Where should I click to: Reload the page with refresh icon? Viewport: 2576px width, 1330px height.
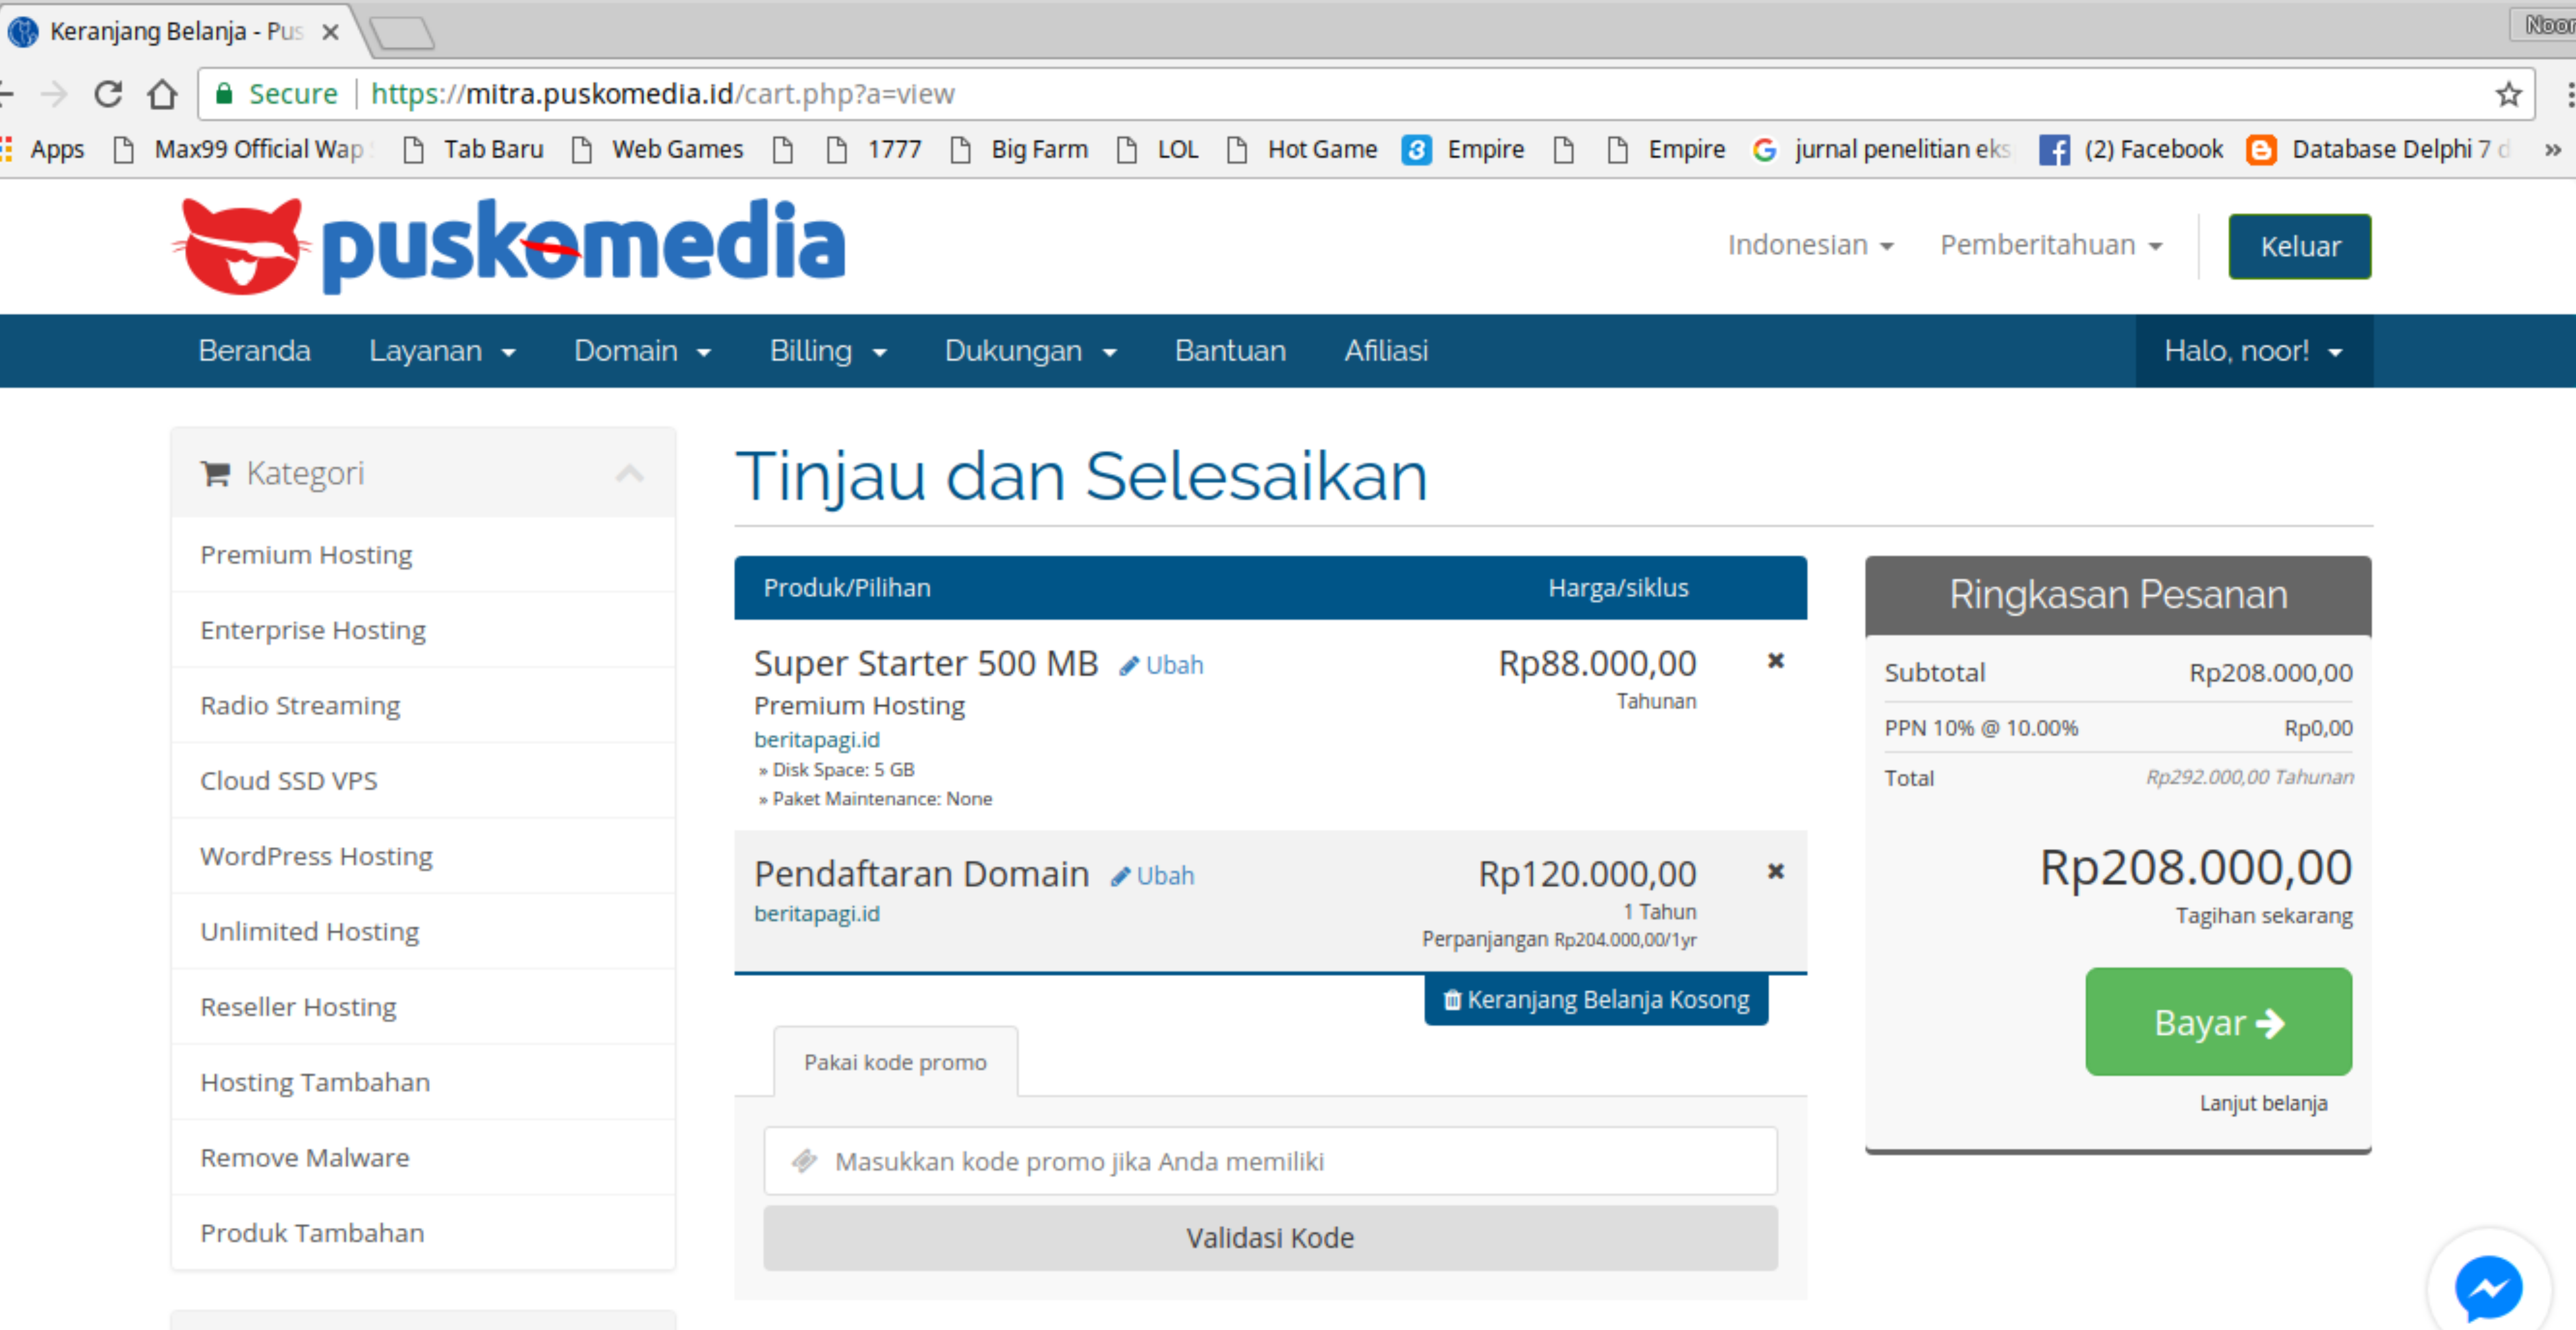[x=108, y=94]
